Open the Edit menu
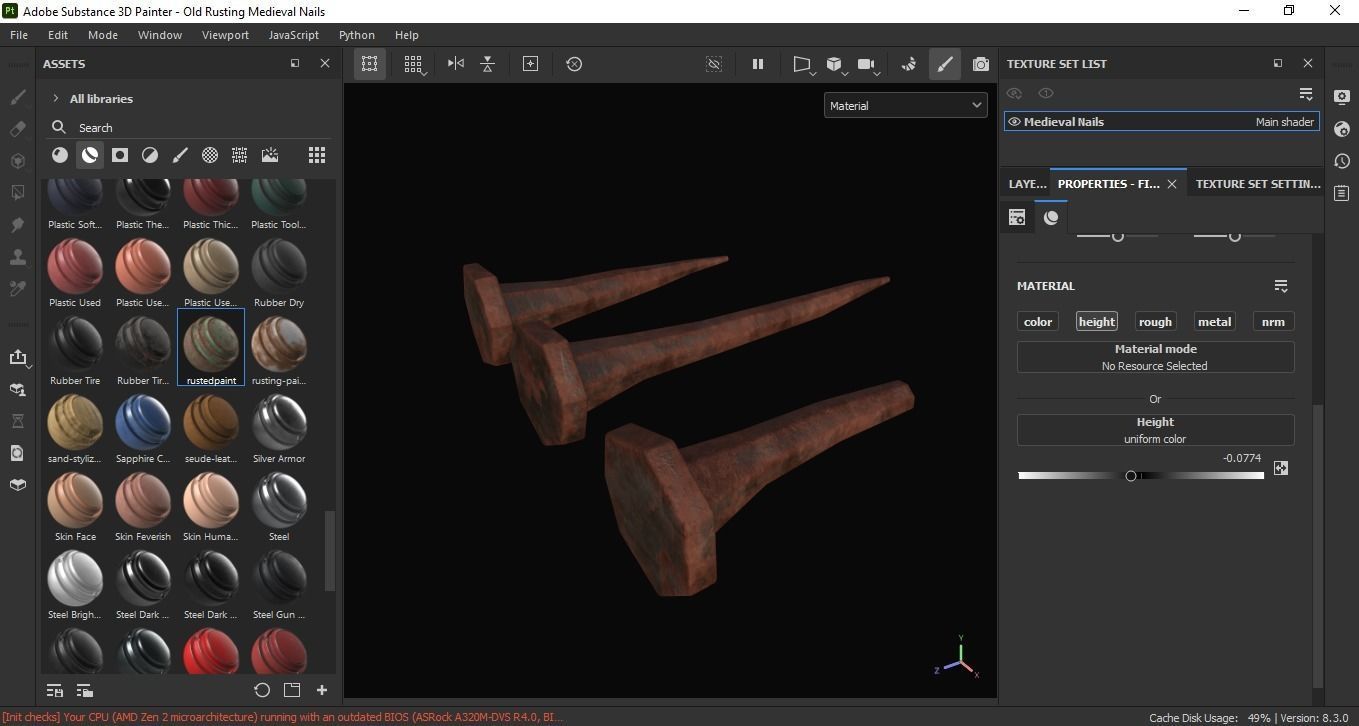This screenshot has height=726, width=1359. click(x=58, y=34)
